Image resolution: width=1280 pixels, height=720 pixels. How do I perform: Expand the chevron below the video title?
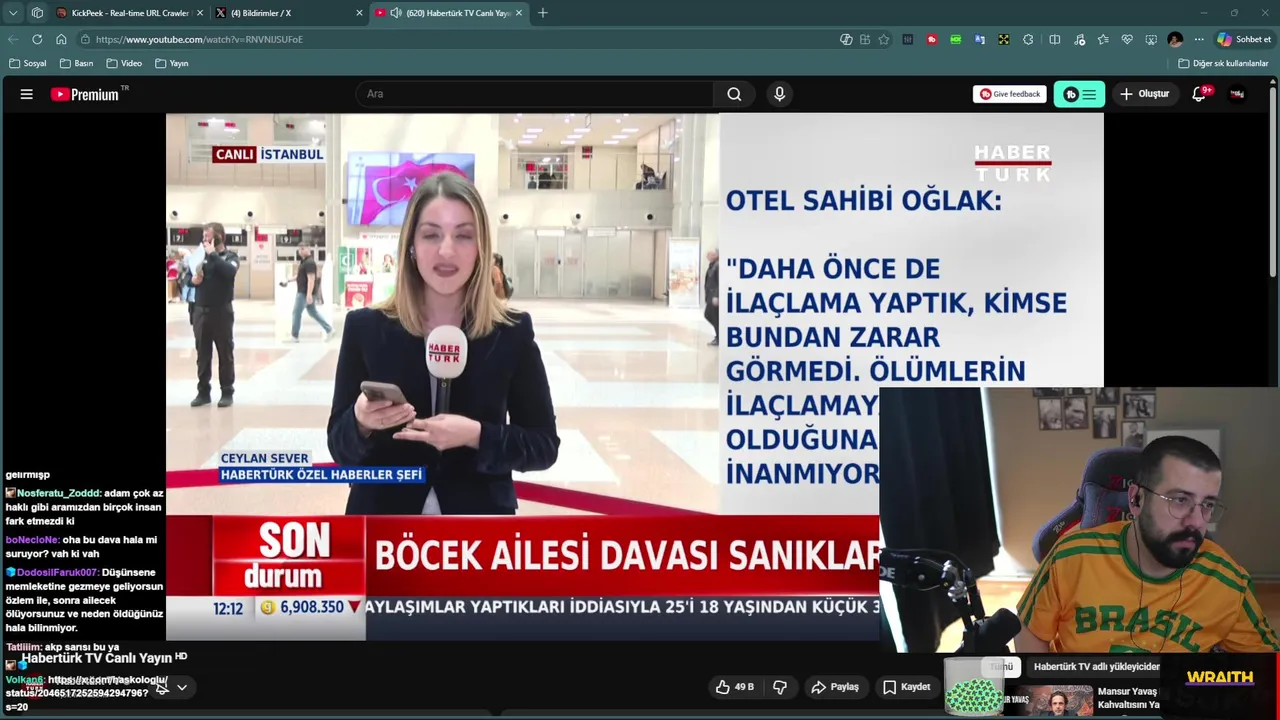pos(182,687)
